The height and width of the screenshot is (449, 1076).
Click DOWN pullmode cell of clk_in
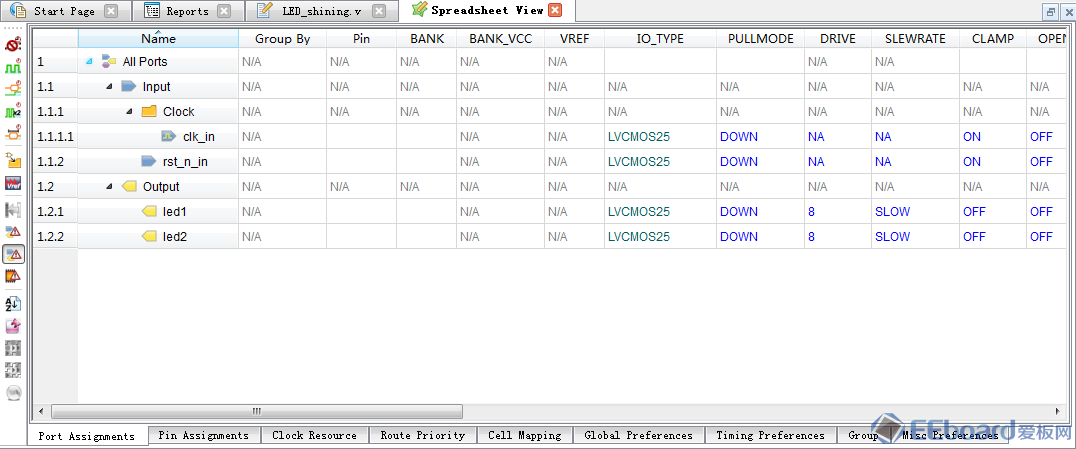tap(760, 137)
